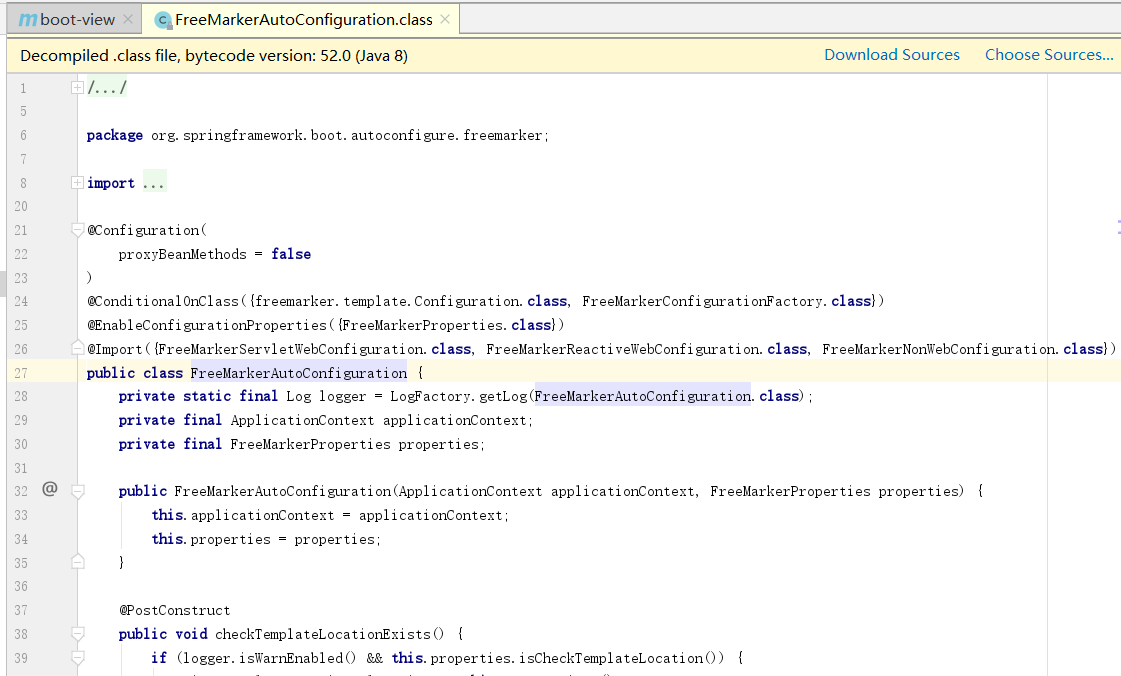This screenshot has width=1121, height=676.
Task: Close the FreeMarkerAutoConfiguration.class tab
Action: click(445, 20)
